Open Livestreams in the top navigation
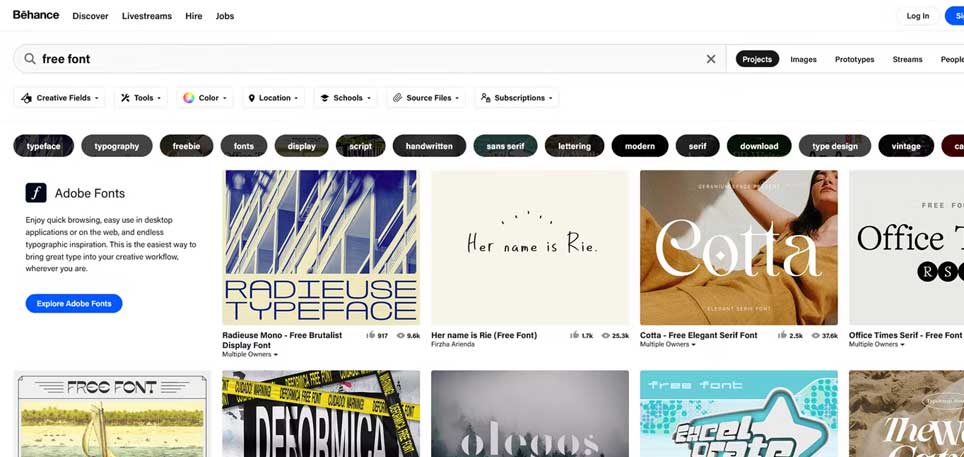 click(147, 16)
